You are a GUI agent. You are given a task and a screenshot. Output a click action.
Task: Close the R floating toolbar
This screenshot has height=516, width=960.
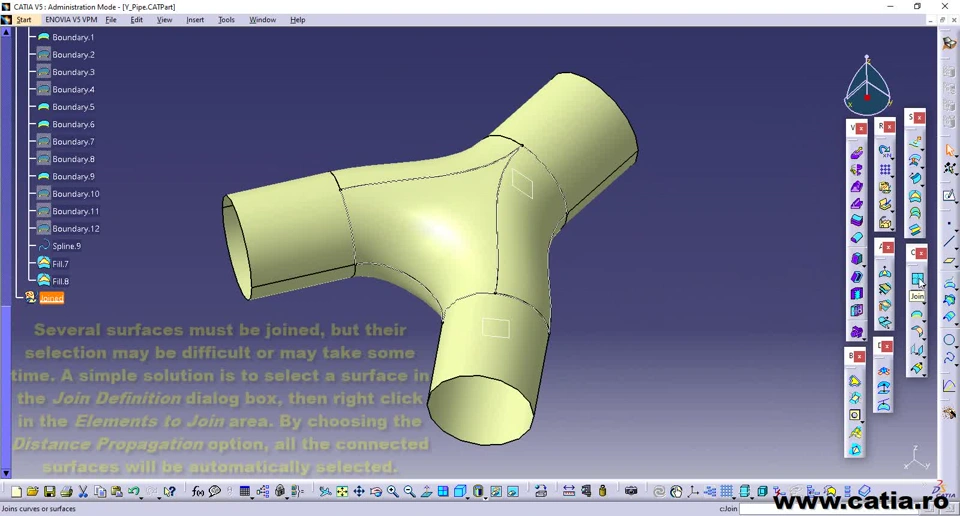tap(890, 127)
